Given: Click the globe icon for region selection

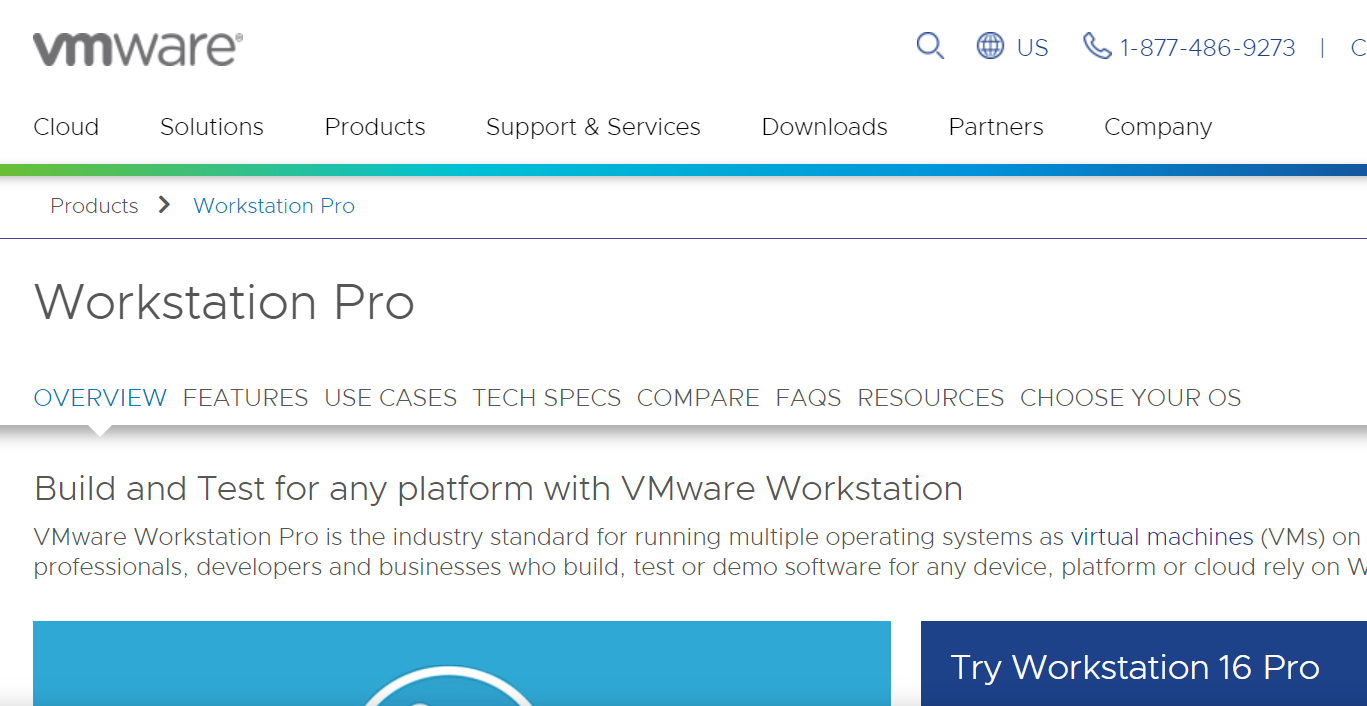Looking at the screenshot, I should coord(989,46).
